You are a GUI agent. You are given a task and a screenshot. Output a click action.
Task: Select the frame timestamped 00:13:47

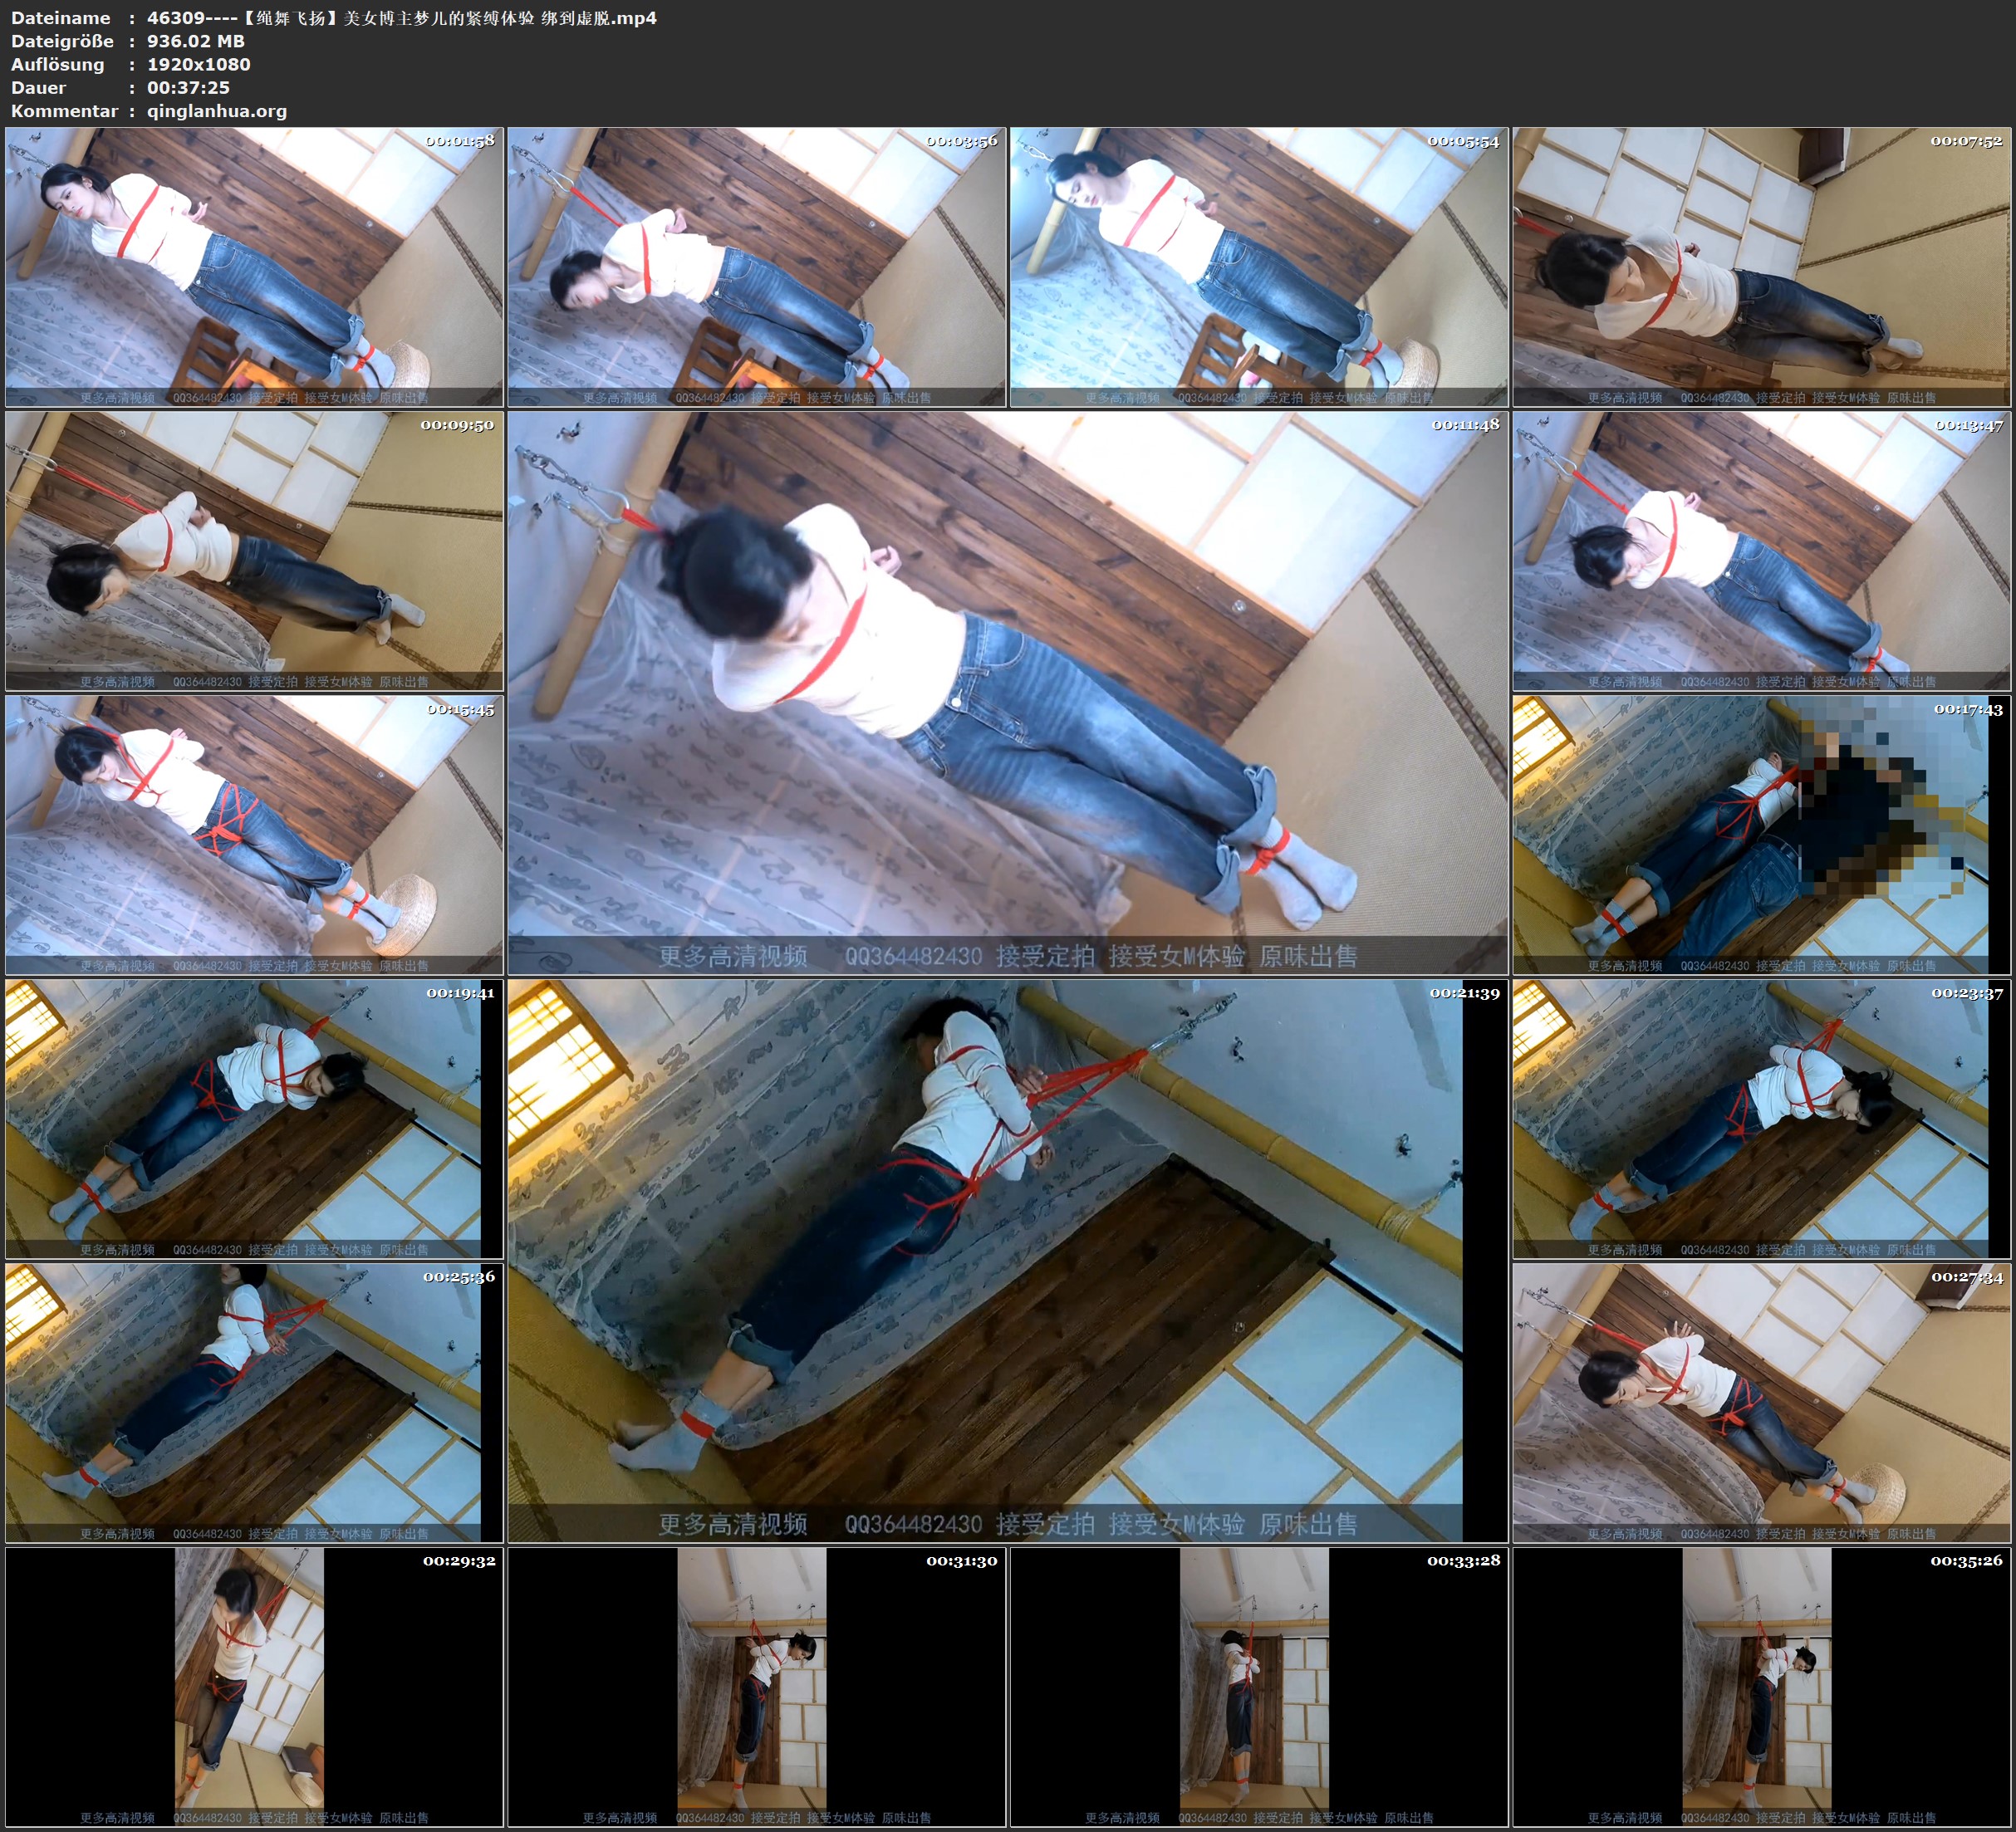coord(1760,550)
